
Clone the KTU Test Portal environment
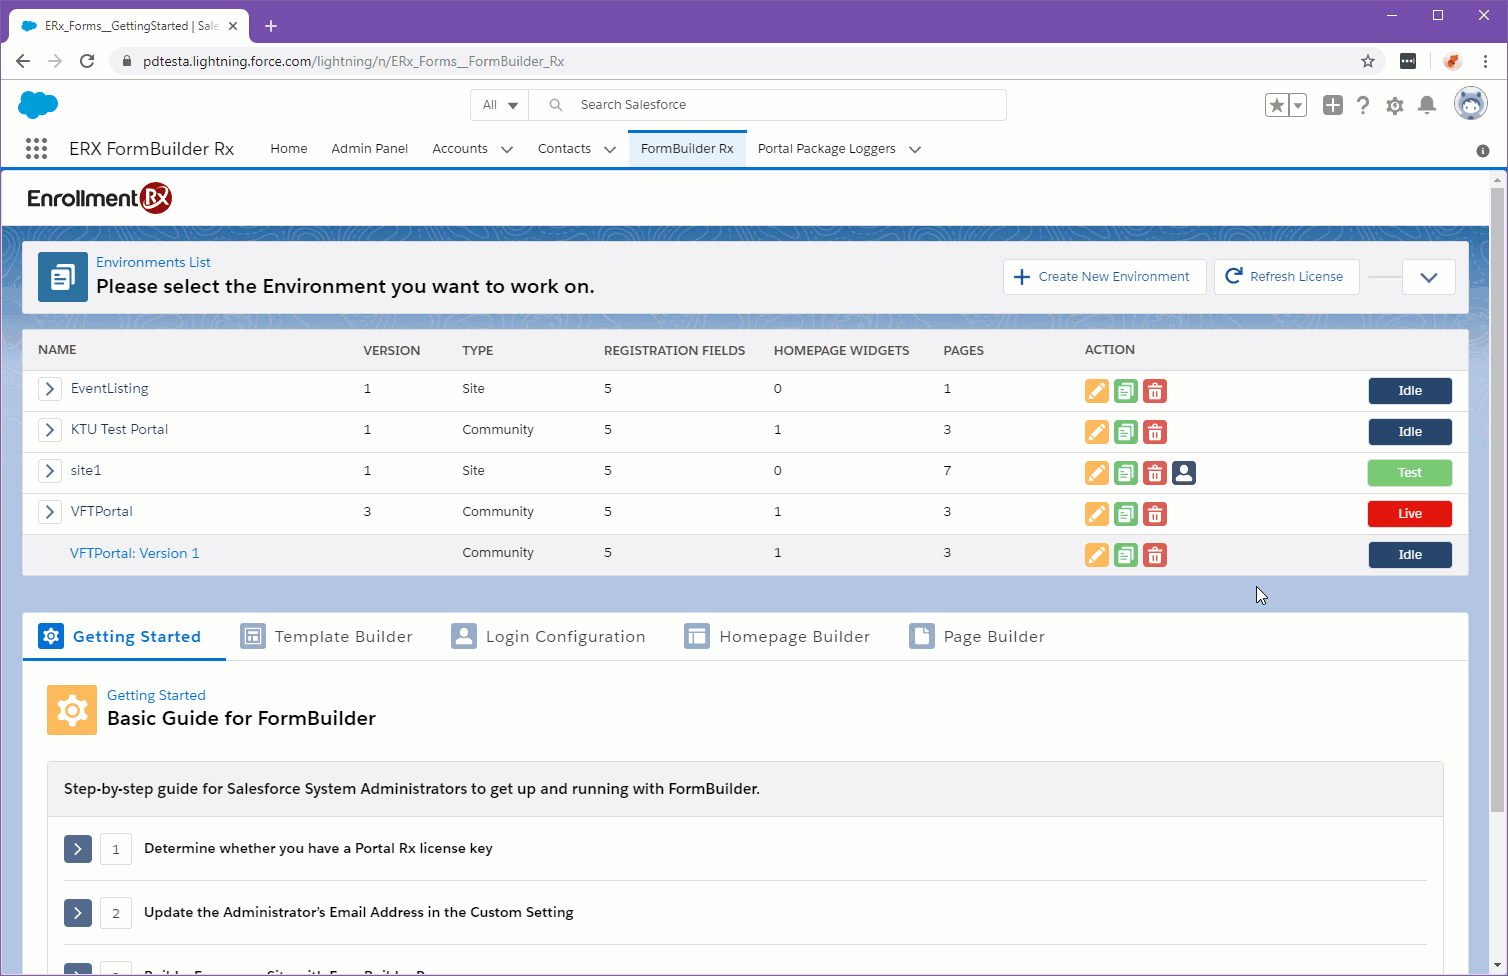point(1125,432)
